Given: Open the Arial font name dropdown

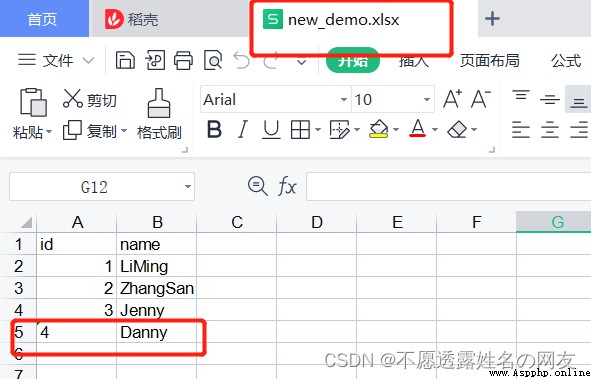Looking at the screenshot, I should 343,99.
